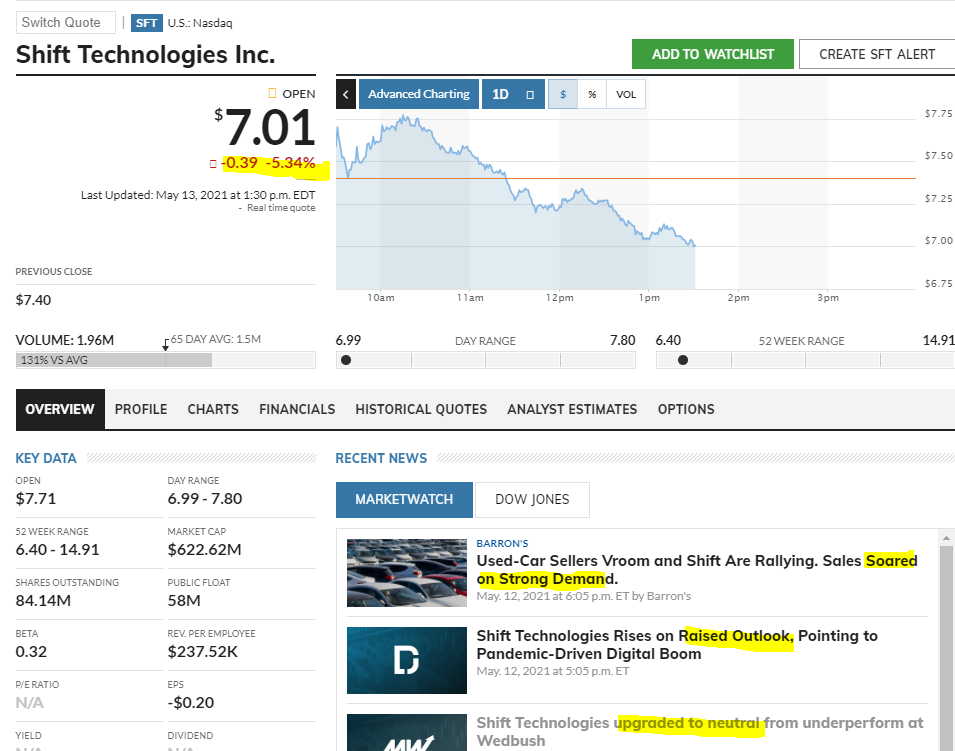Viewport: 955px width, 751px height.
Task: Select the Dow Jones news tab
Action: coord(532,499)
